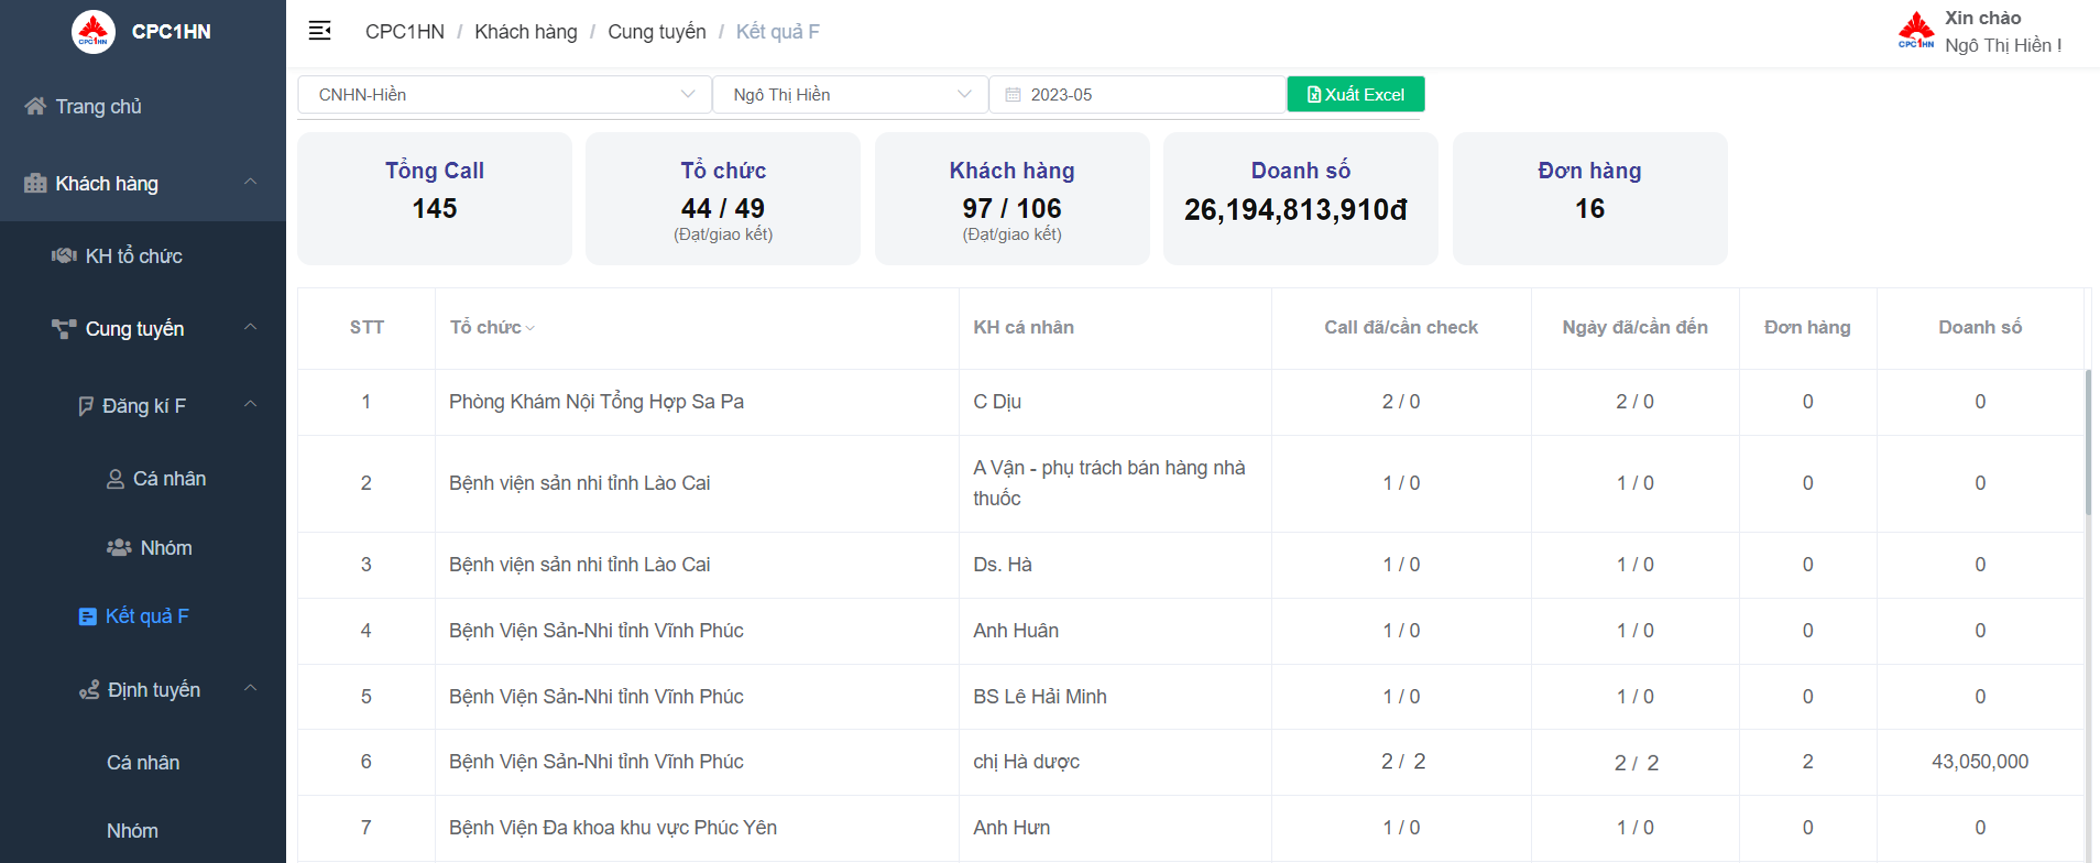The height and width of the screenshot is (863, 2100).
Task: Click the user avatar logo top right
Action: [1916, 31]
